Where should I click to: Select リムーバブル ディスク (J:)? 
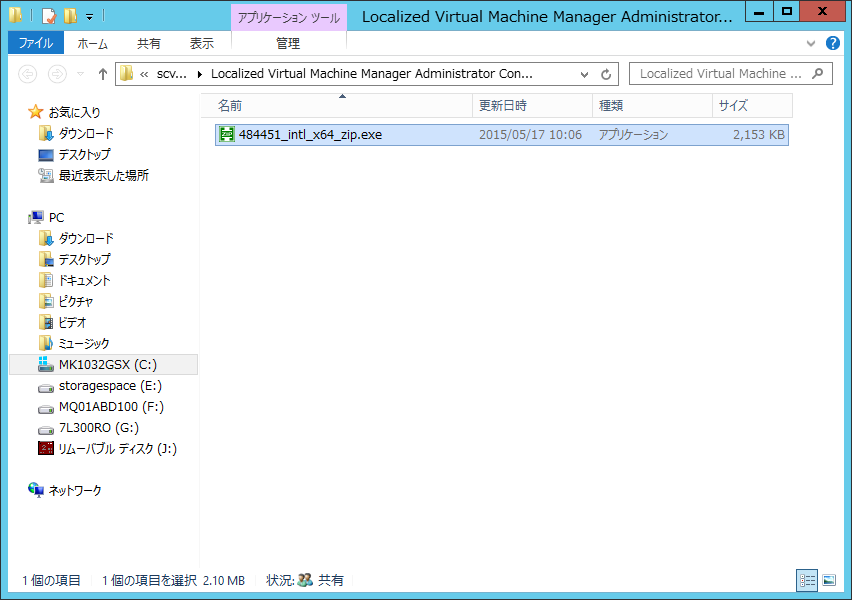pyautogui.click(x=117, y=449)
